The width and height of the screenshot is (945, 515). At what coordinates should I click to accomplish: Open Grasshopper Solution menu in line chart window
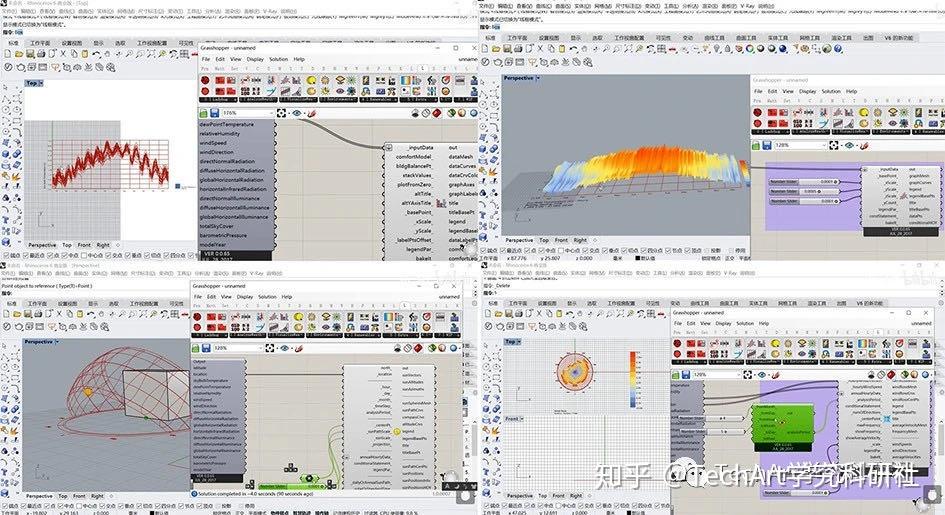(278, 59)
